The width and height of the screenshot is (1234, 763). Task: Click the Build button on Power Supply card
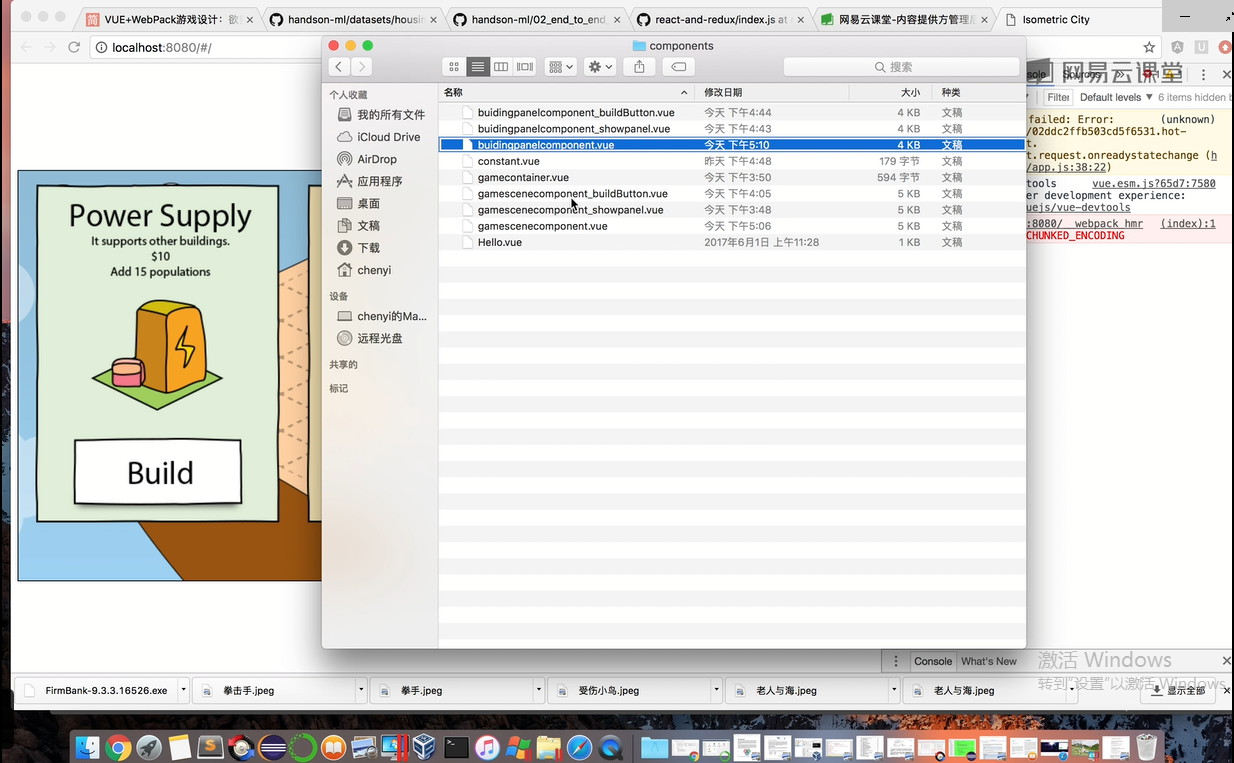coord(159,472)
